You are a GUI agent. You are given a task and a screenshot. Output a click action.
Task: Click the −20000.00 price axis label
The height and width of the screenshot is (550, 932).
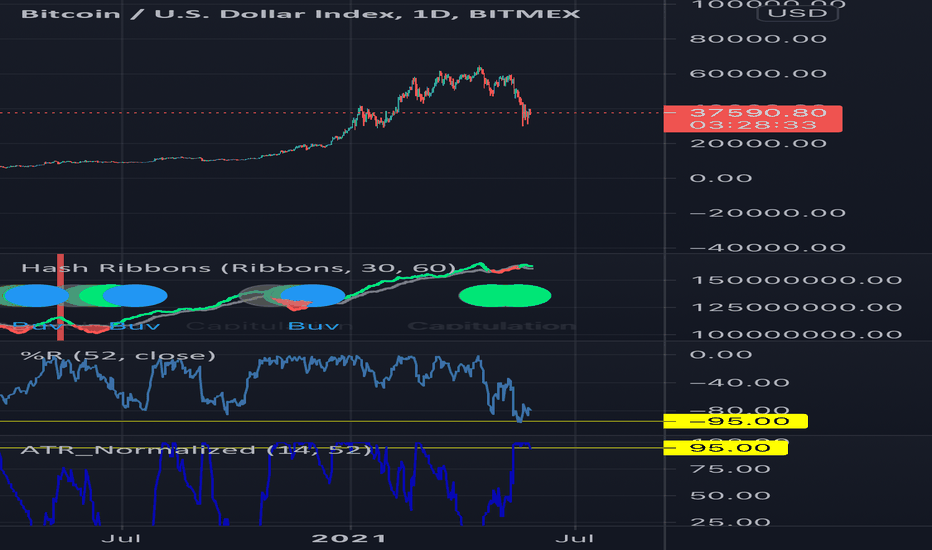[x=768, y=213]
